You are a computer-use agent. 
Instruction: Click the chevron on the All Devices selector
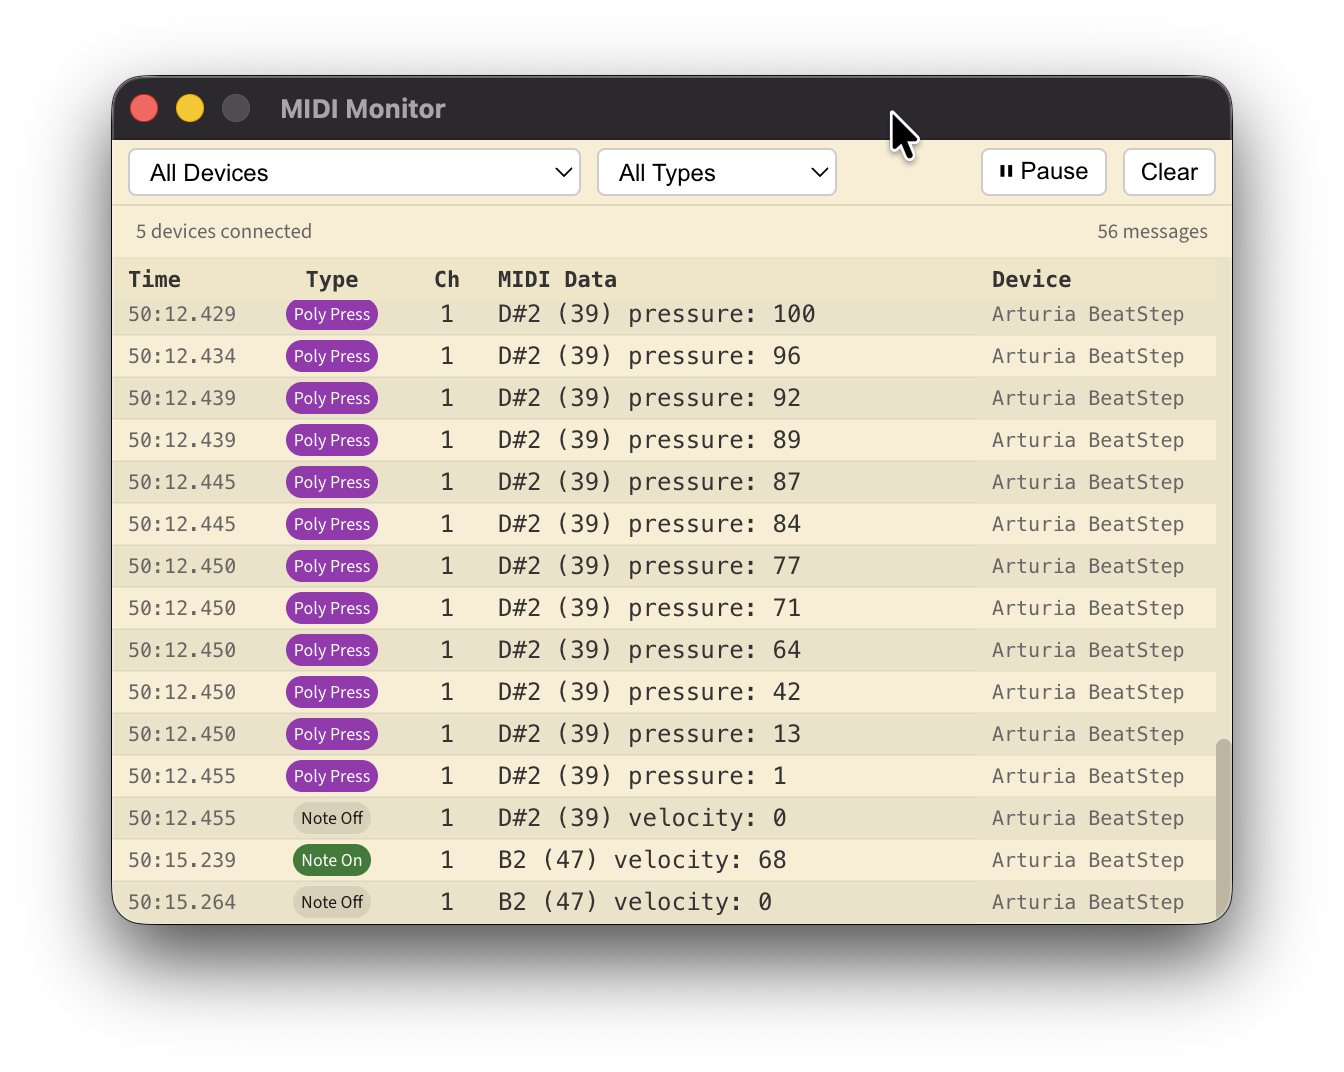point(562,172)
